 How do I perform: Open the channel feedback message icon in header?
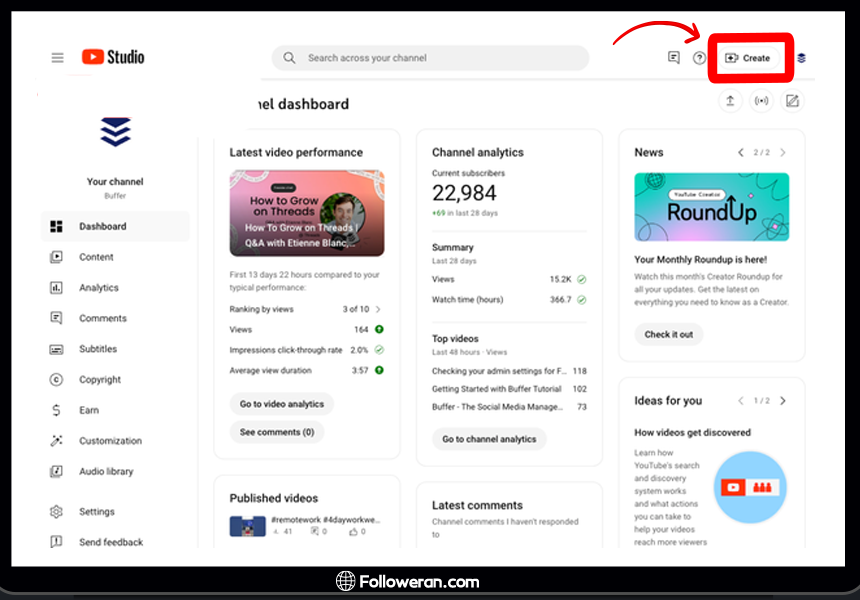coord(674,58)
